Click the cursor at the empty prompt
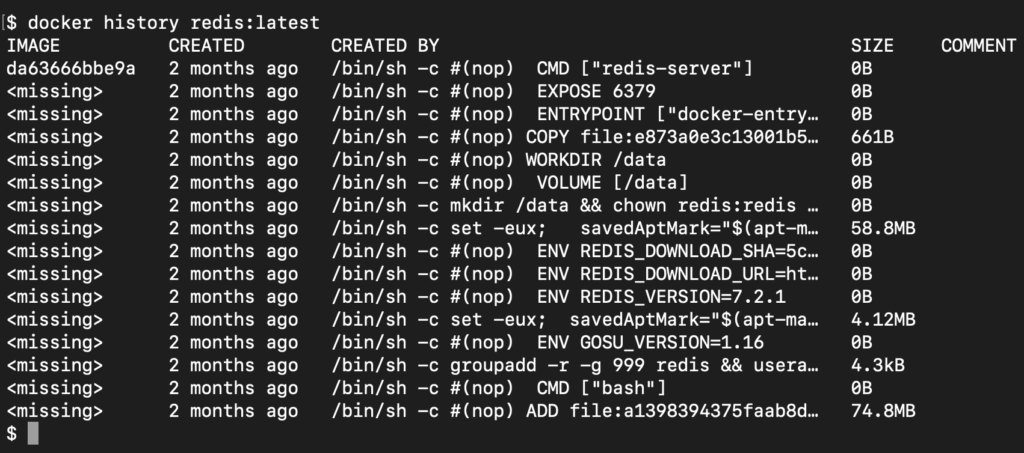1024x453 pixels. coord(33,434)
